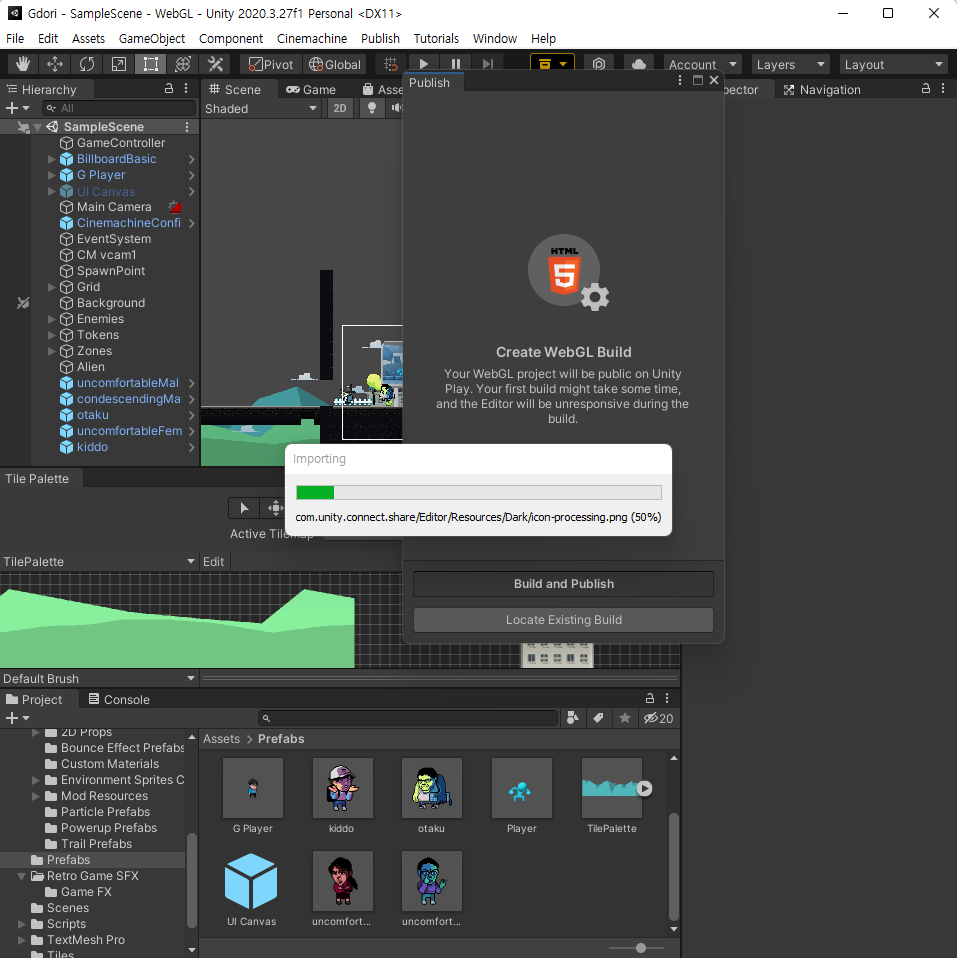957x958 pixels.
Task: Toggle scene audio speaker icon
Action: (397, 108)
